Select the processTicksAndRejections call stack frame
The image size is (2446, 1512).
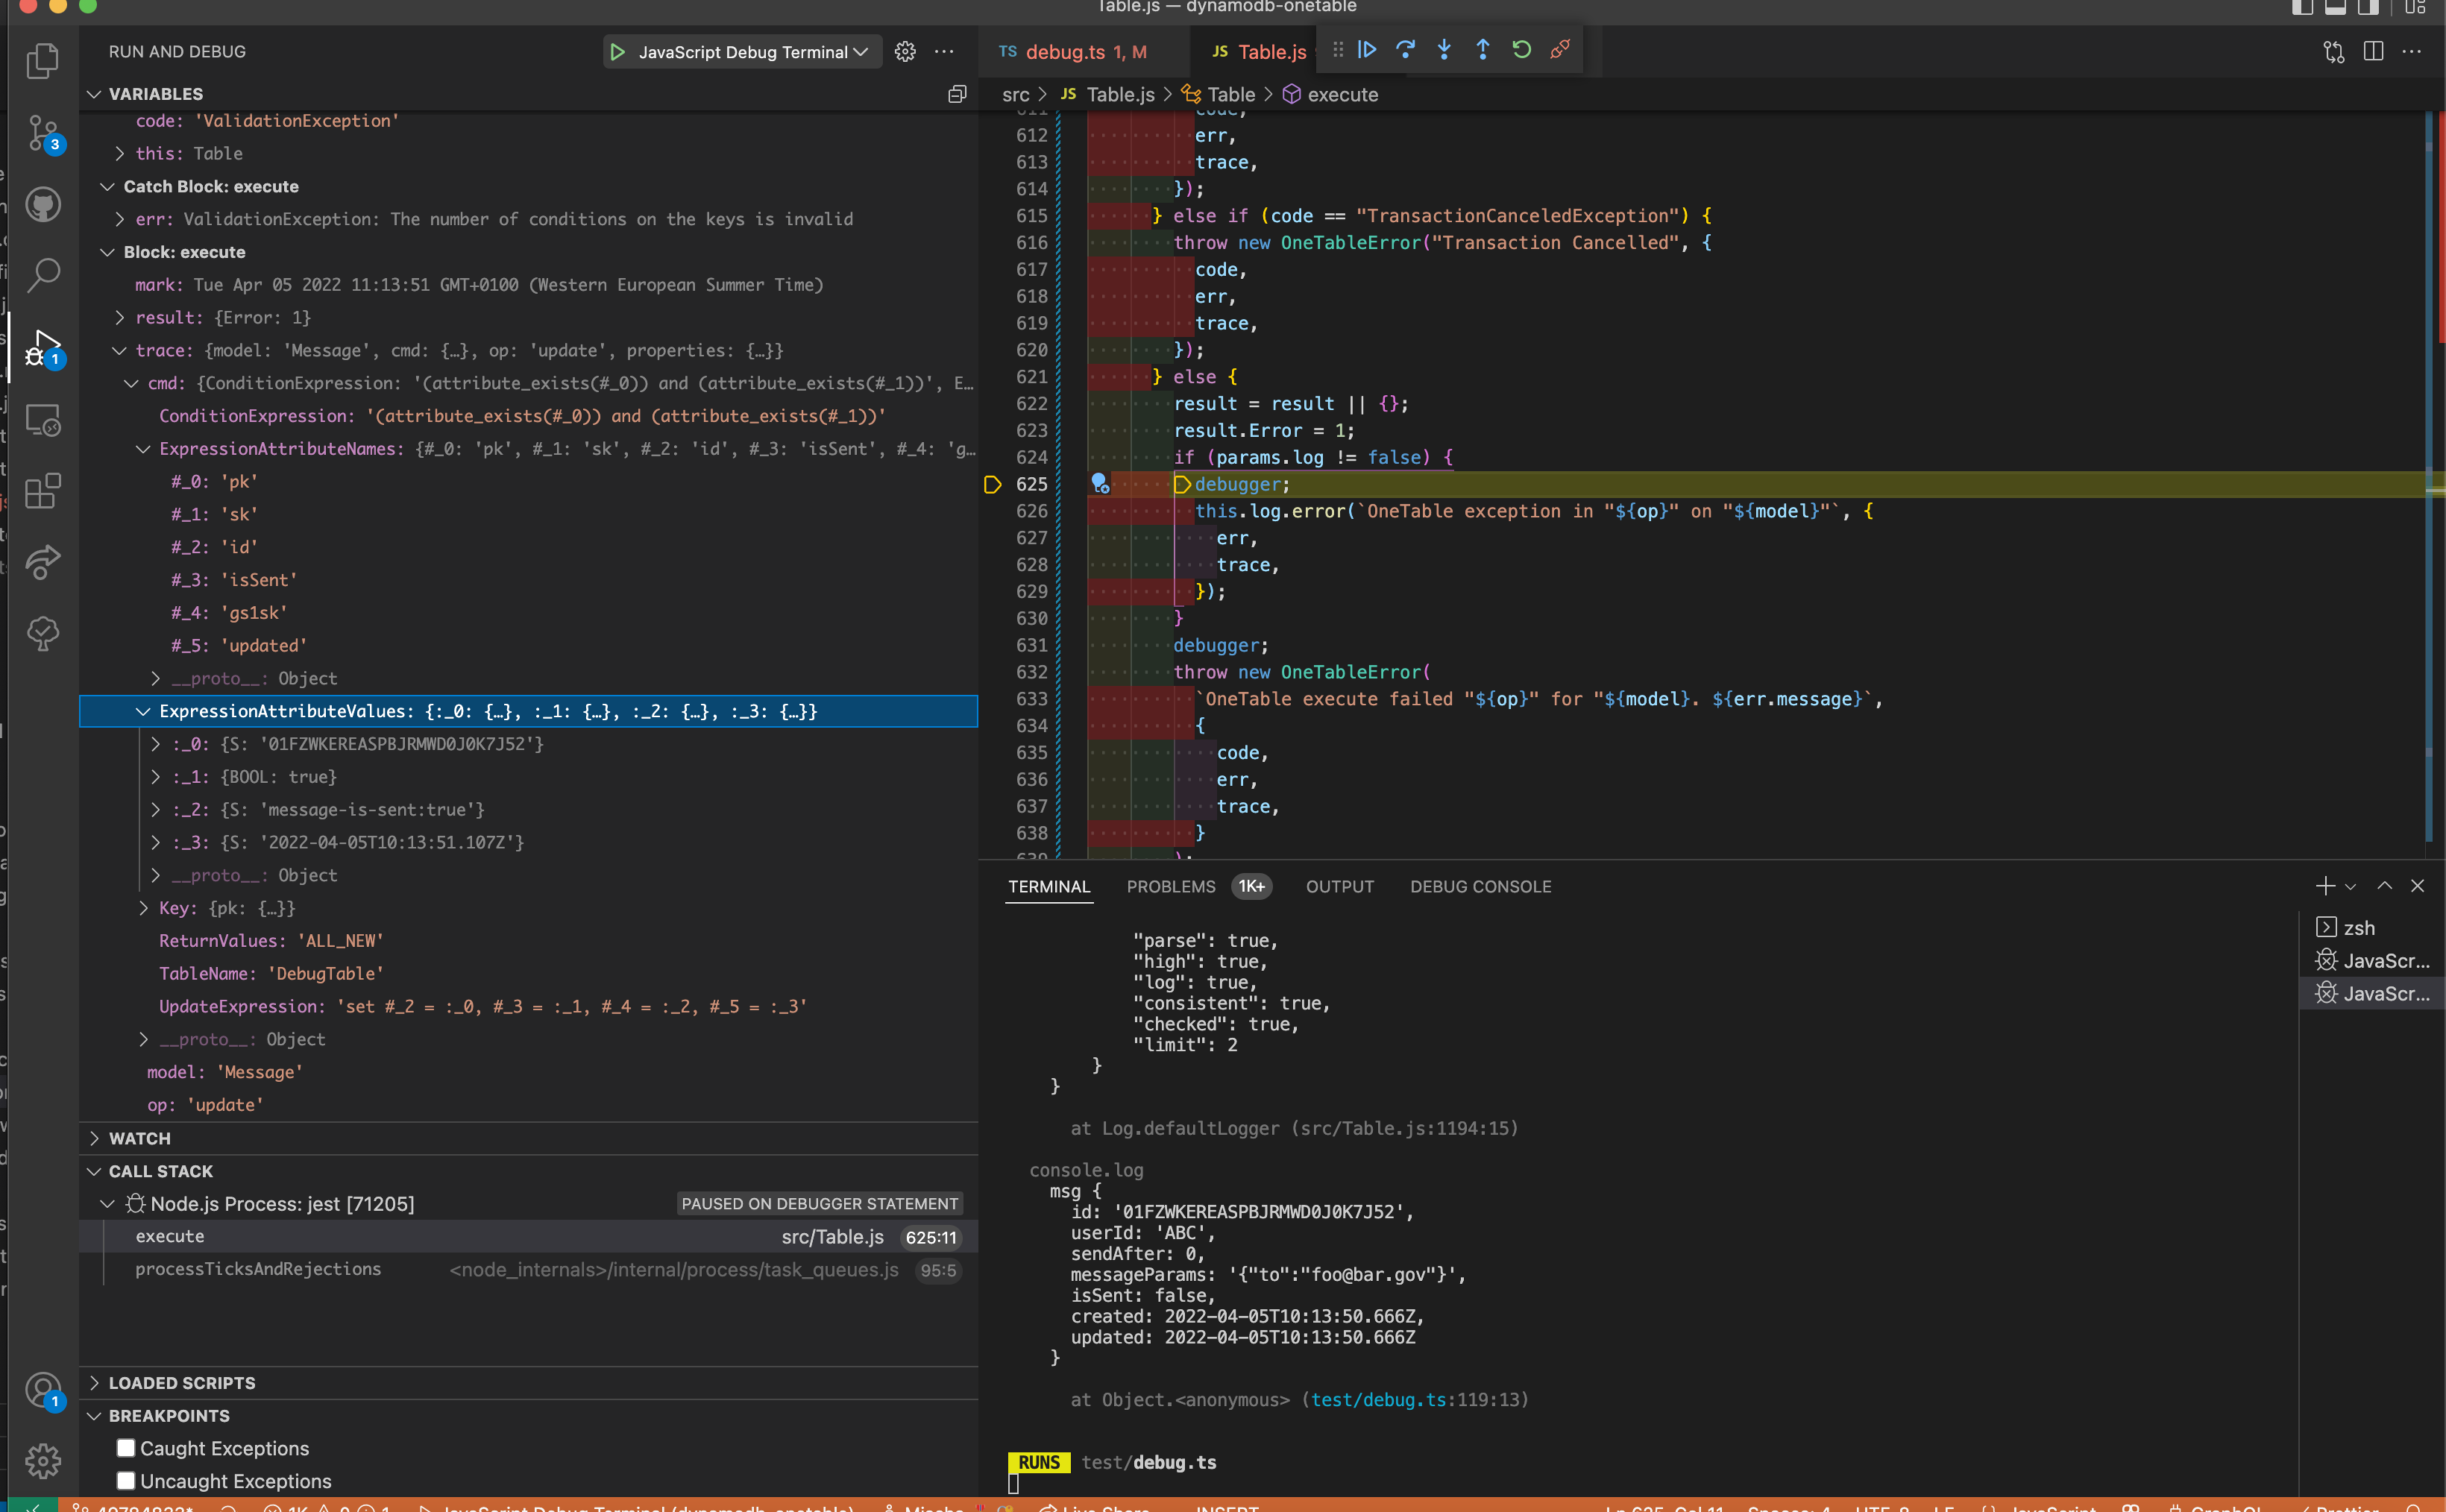(258, 1269)
